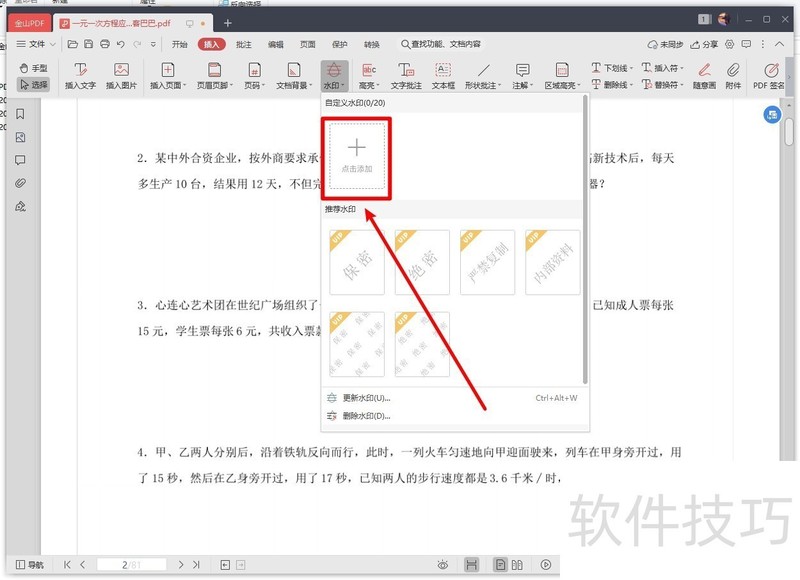800x580 pixels.
Task: Open the Note (注解) dropdown
Action: (522, 75)
